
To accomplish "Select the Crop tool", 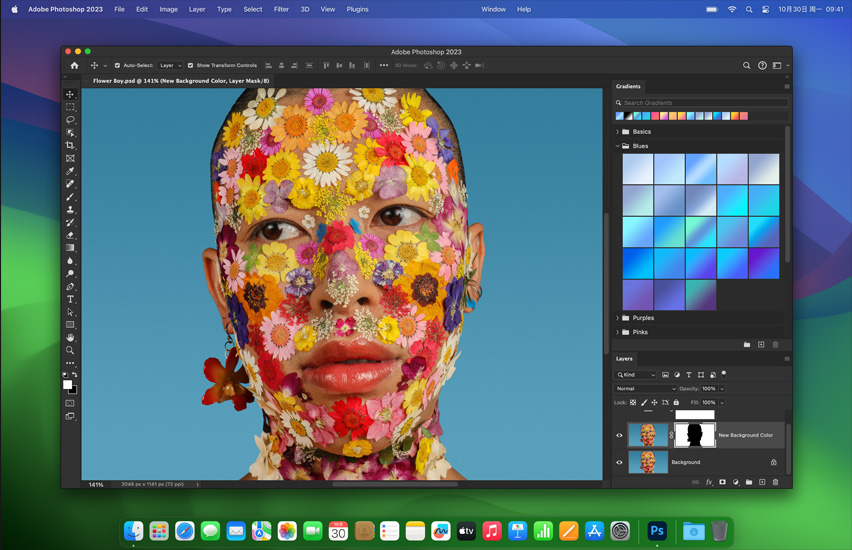I will [70, 146].
